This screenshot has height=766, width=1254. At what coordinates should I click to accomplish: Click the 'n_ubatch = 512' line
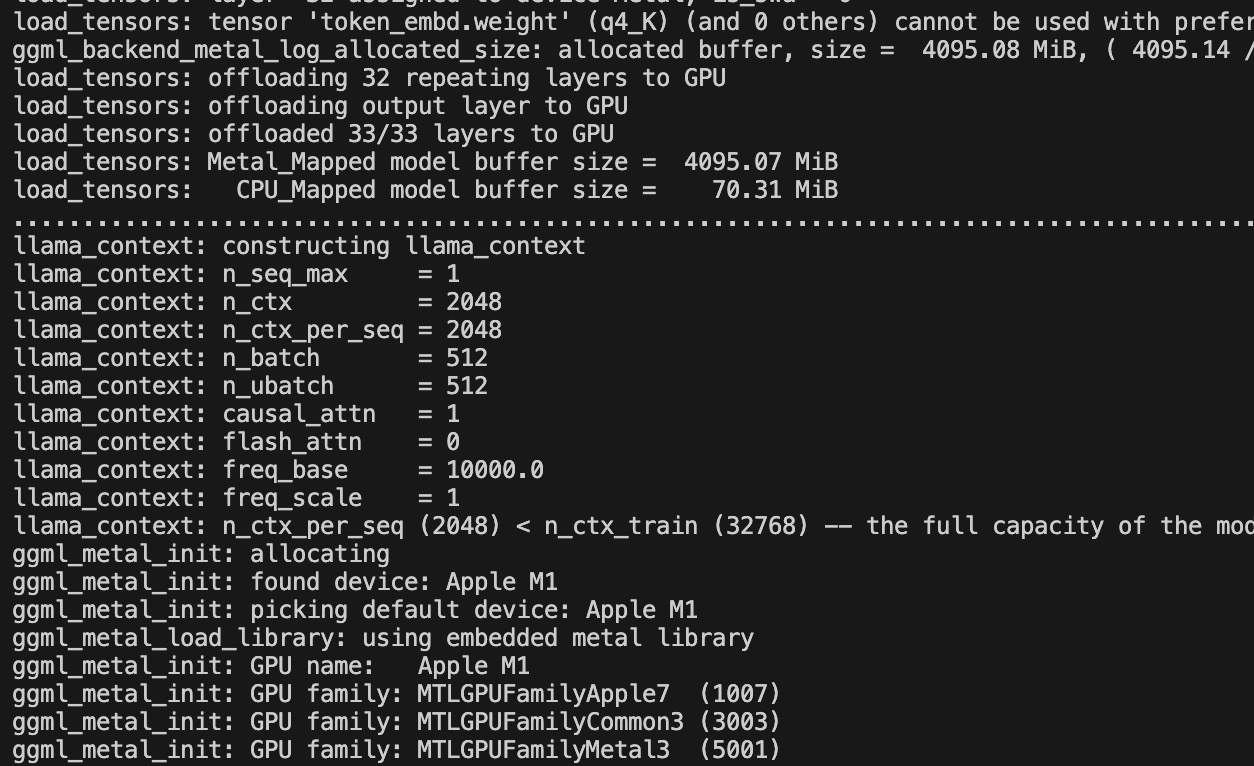tap(251, 386)
